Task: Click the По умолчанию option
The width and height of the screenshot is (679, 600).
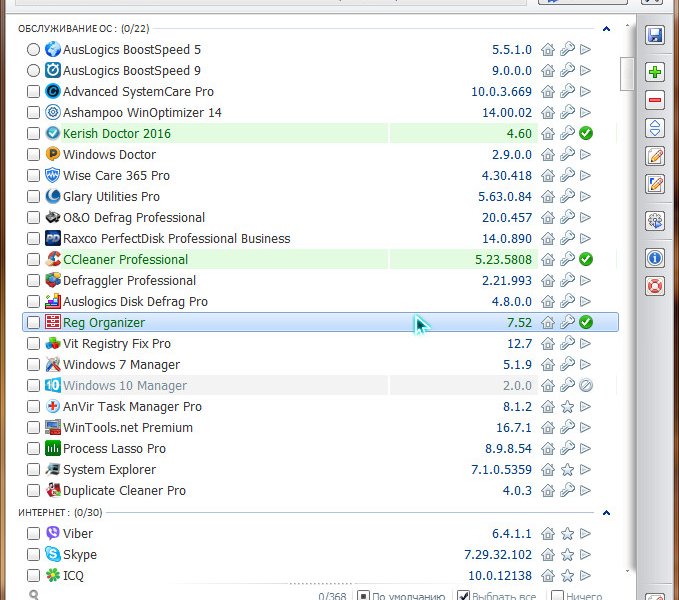Action: [401, 596]
